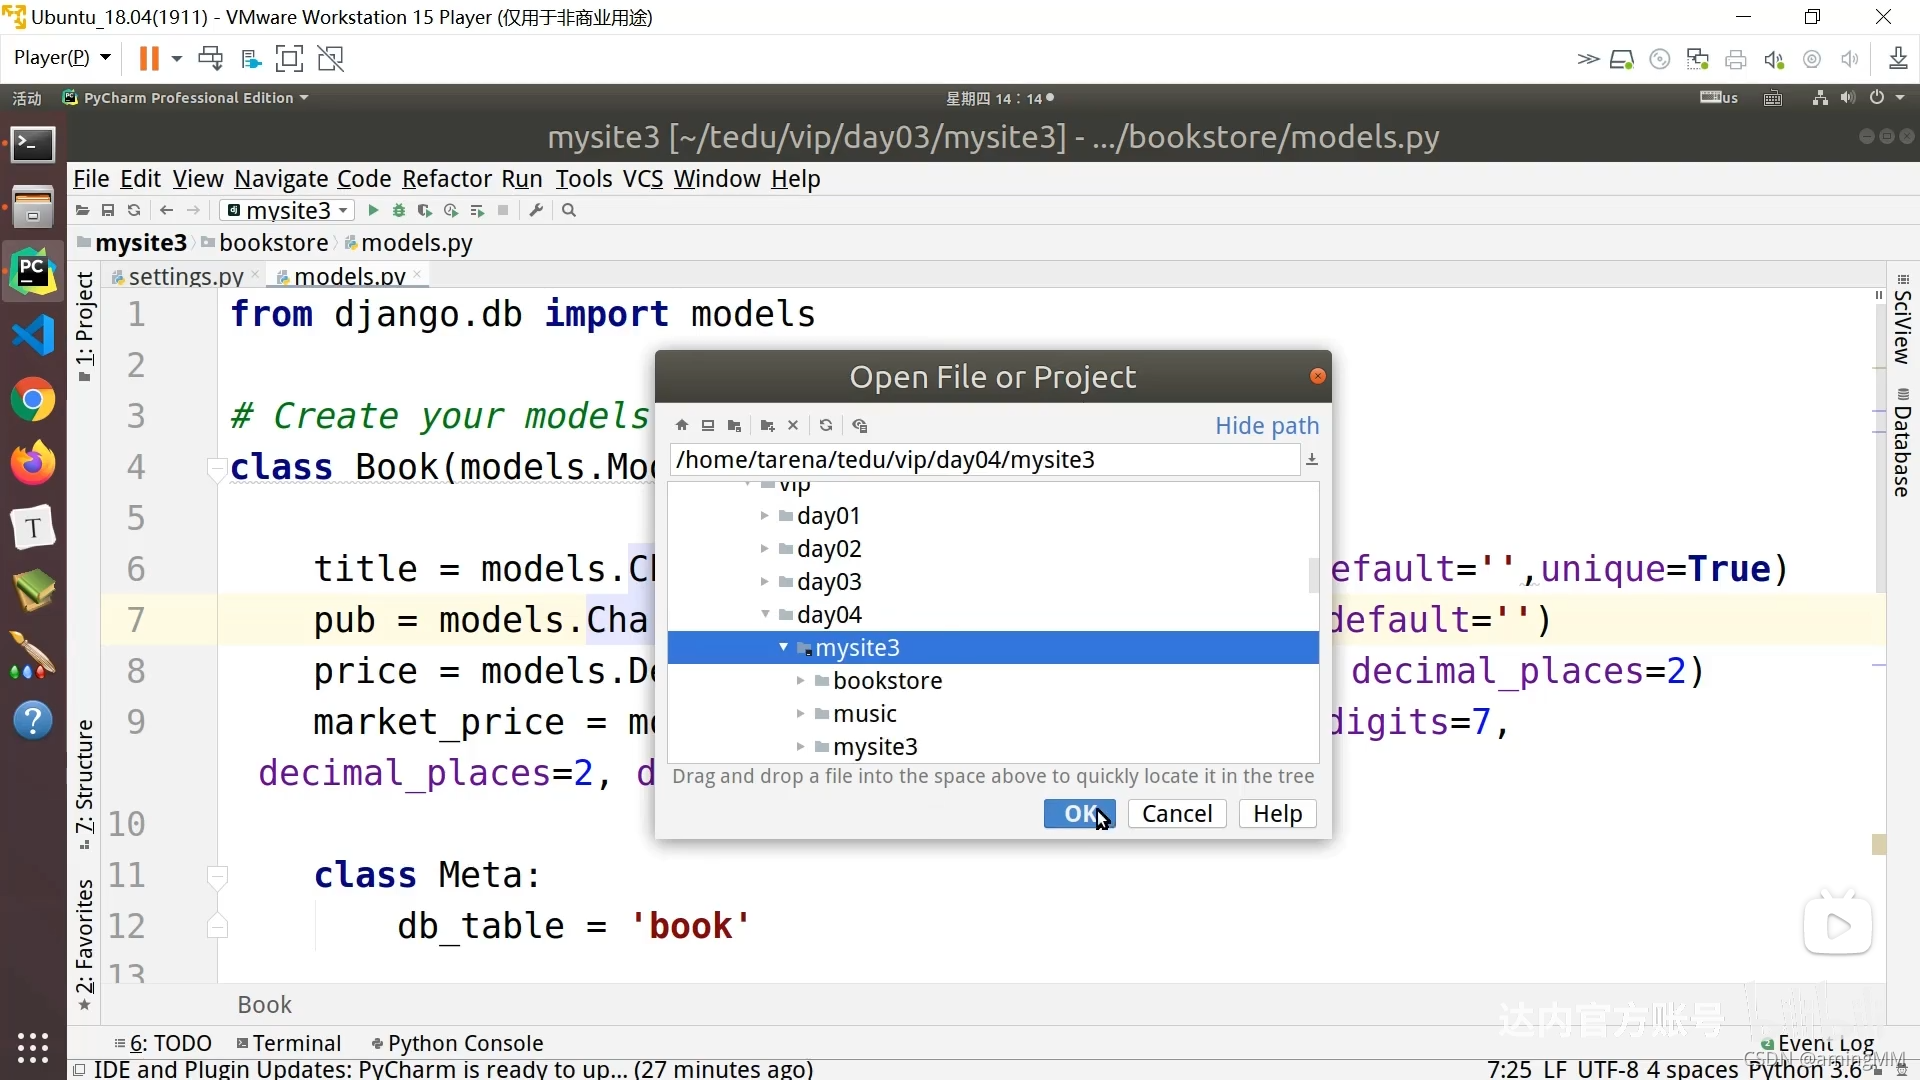Viewport: 1920px width, 1080px height.
Task: Open Settings via the wrench icon
Action: (x=536, y=211)
